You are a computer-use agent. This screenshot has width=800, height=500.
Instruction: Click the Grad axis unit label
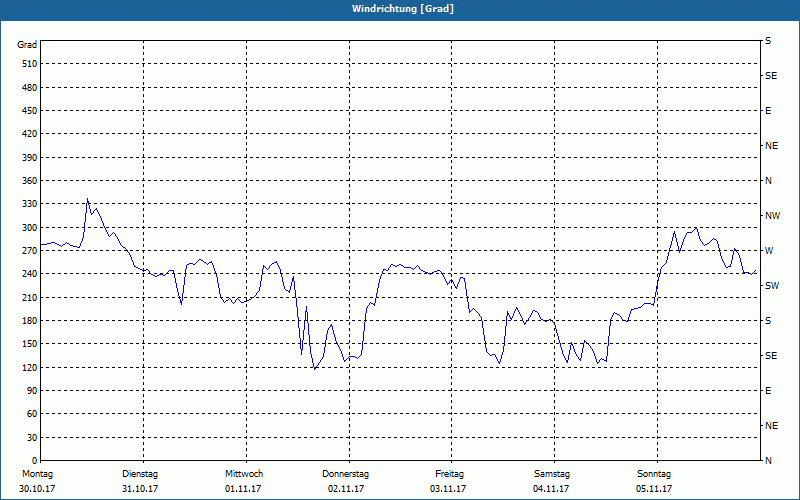27,45
